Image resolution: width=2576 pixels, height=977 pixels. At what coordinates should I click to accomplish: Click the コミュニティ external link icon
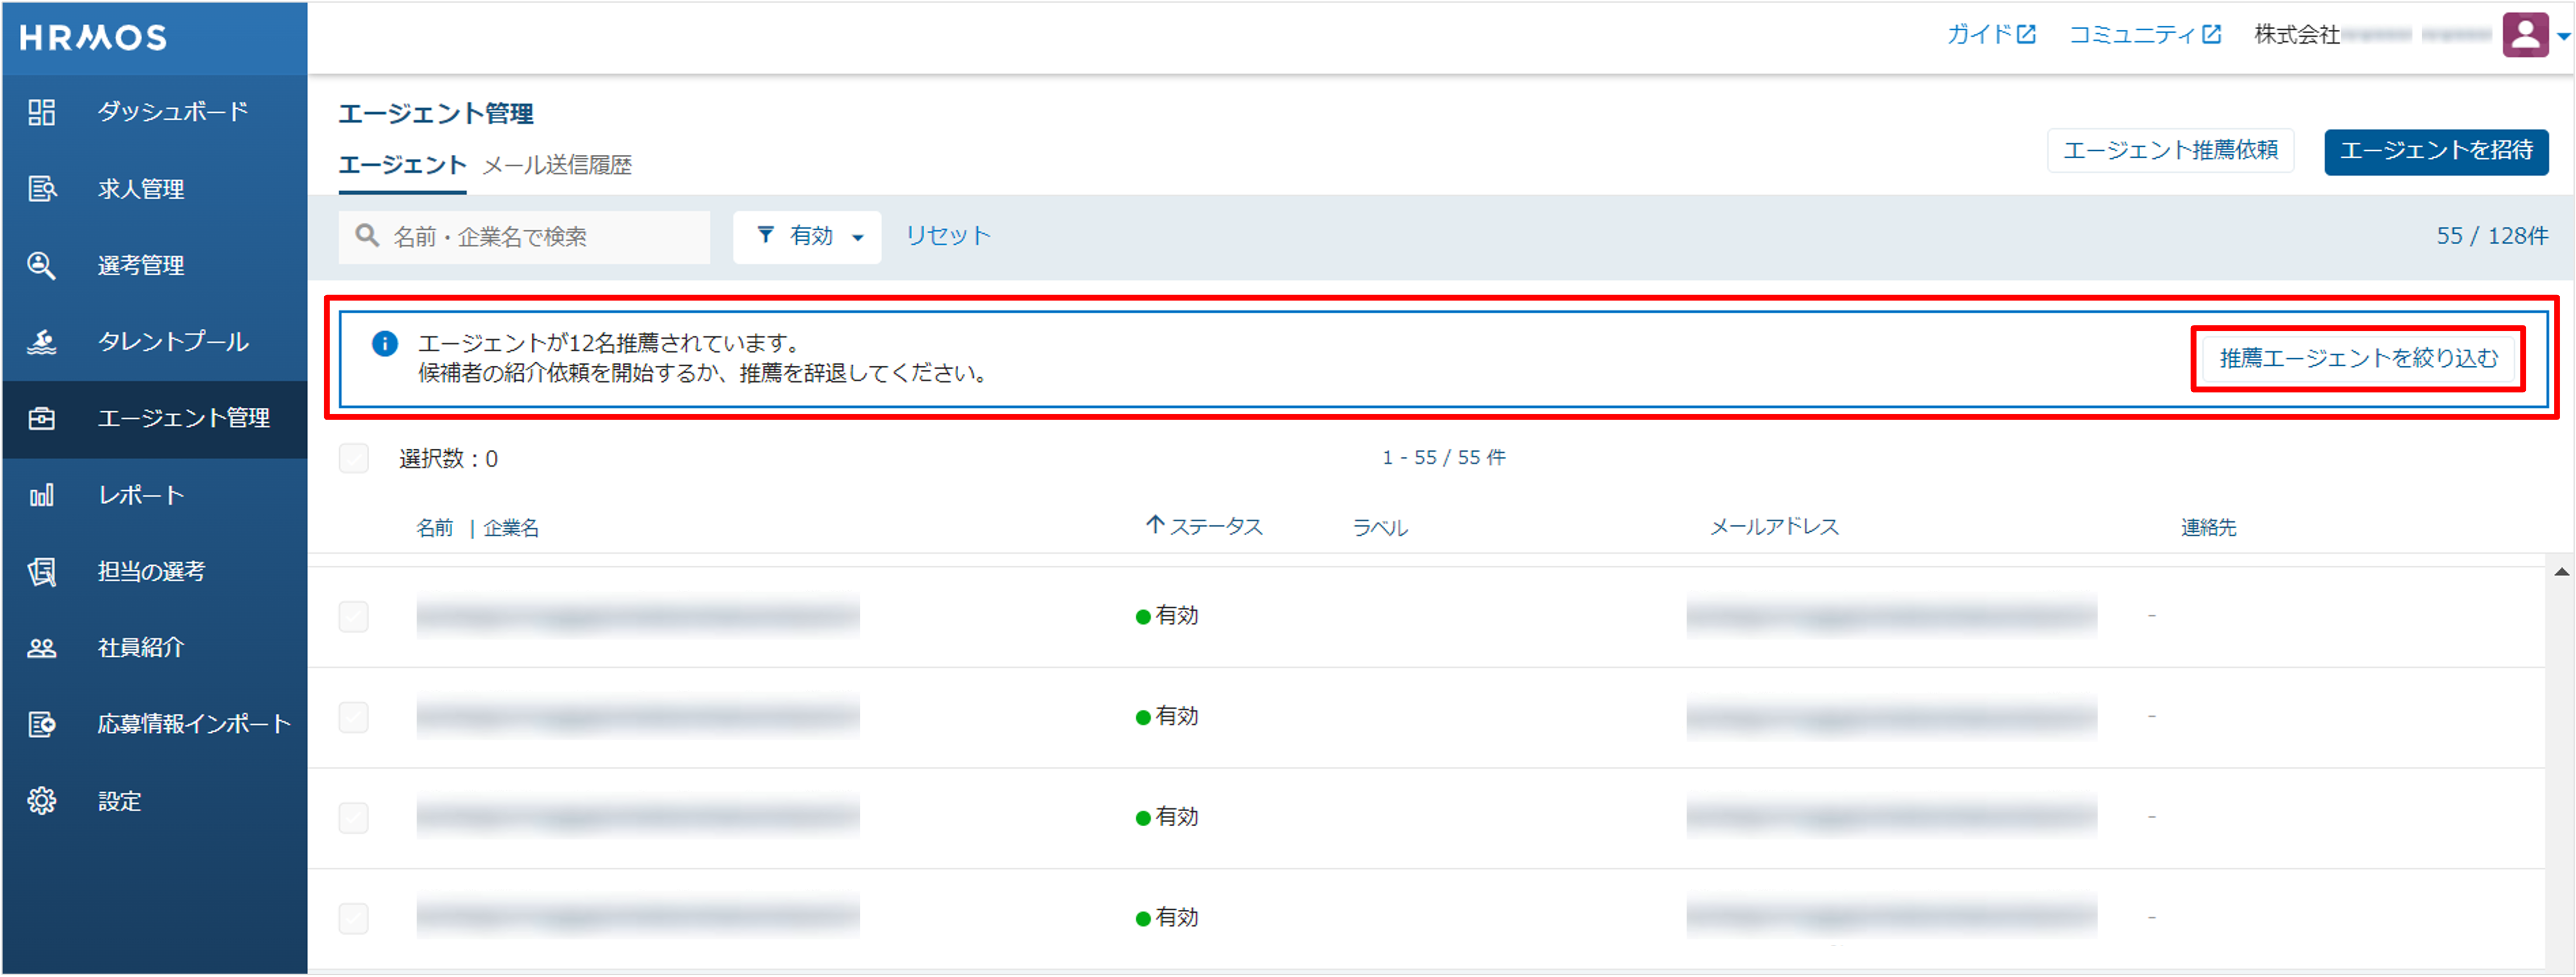pyautogui.click(x=2212, y=35)
